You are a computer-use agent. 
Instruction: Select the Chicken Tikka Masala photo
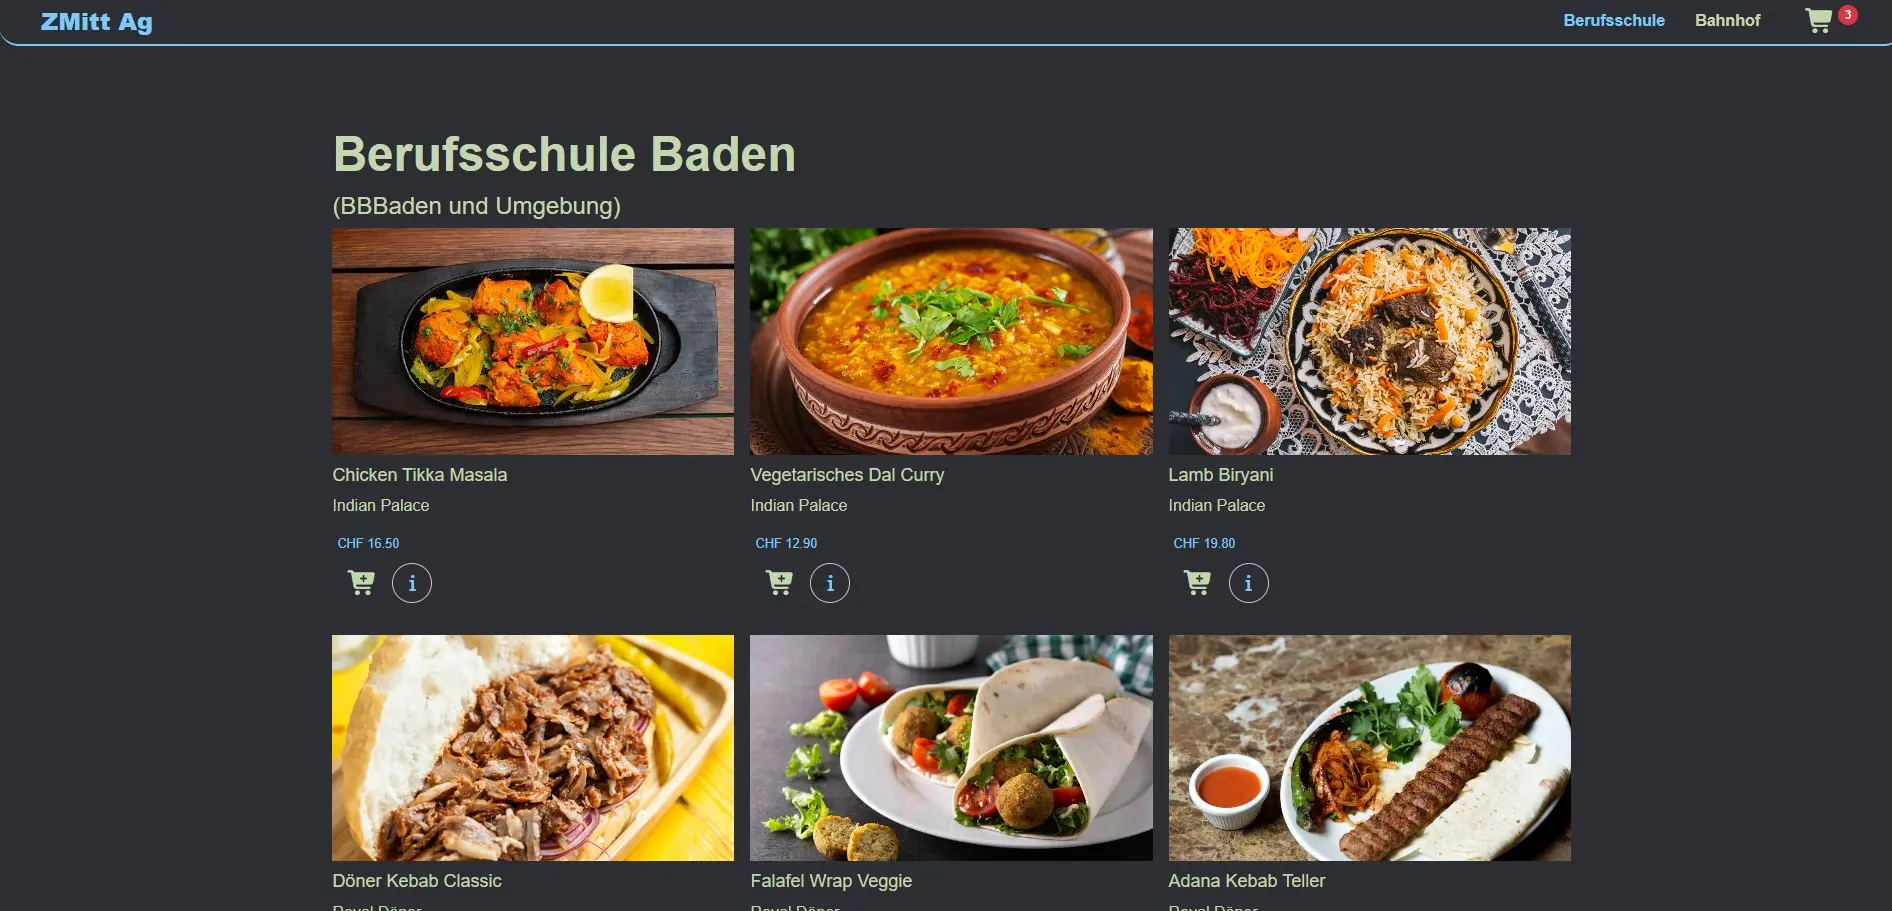point(533,341)
